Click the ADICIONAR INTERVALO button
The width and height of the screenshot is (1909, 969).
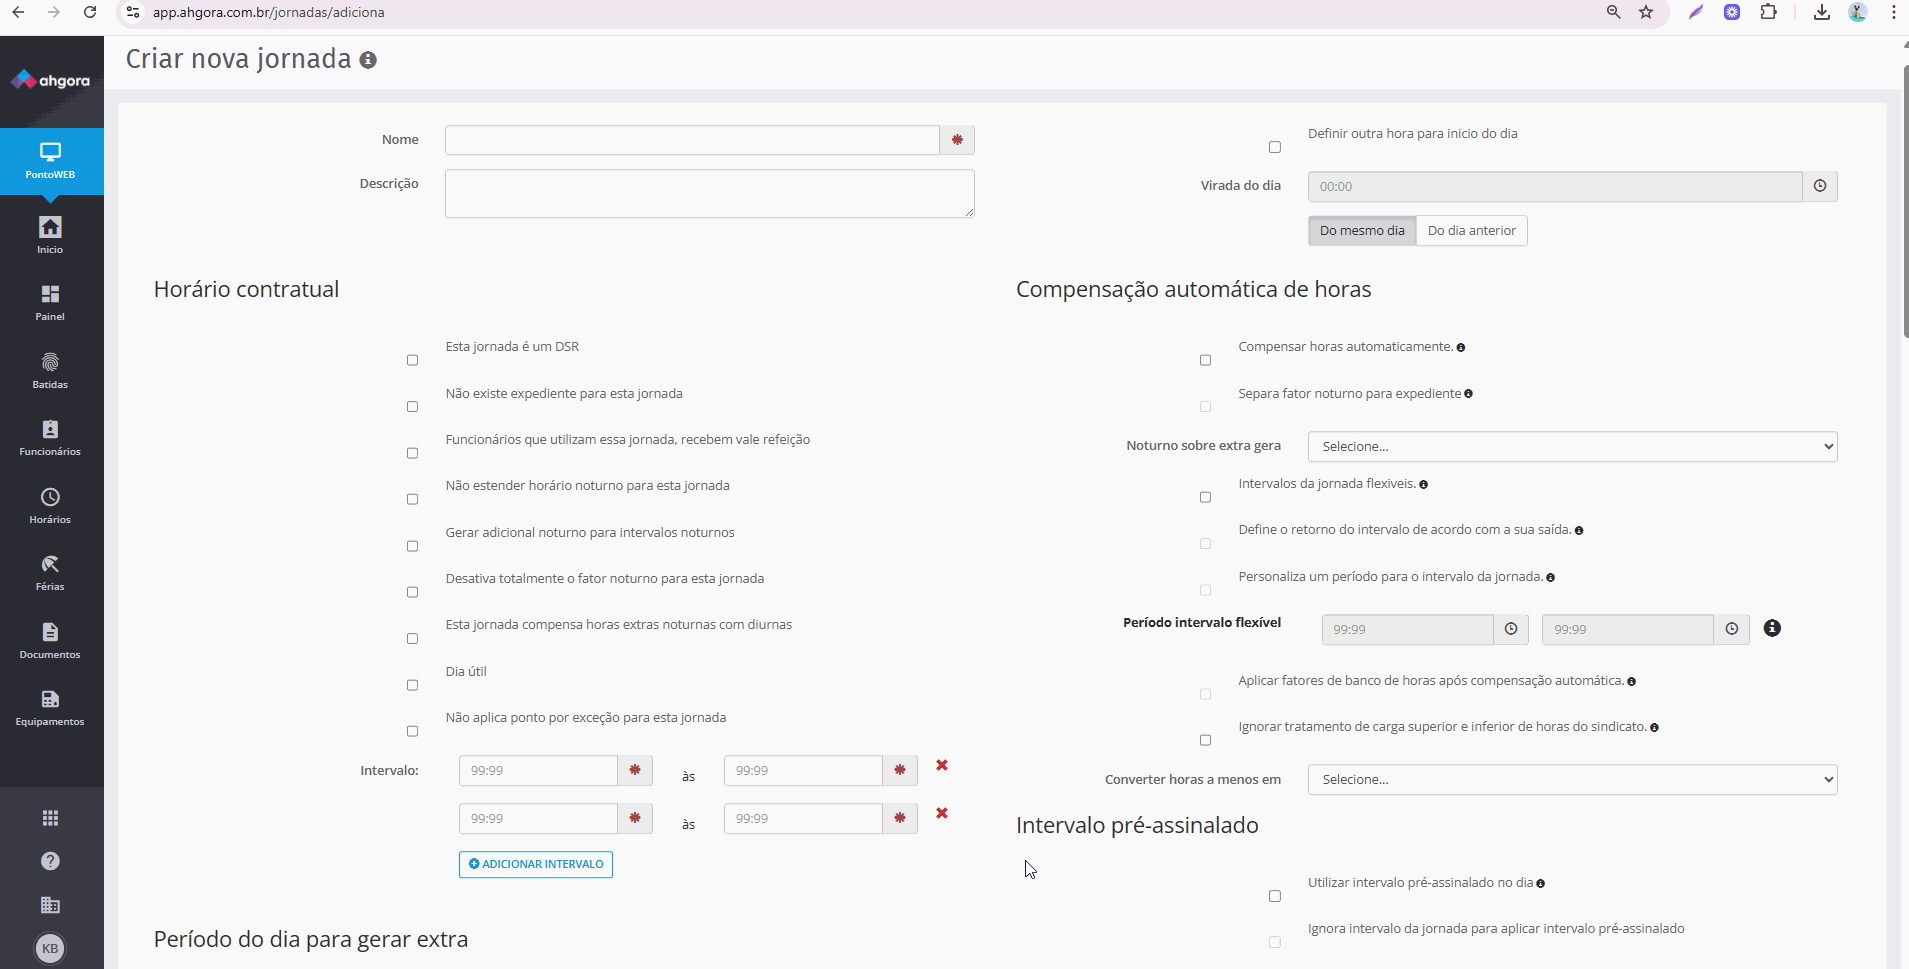[x=536, y=864]
